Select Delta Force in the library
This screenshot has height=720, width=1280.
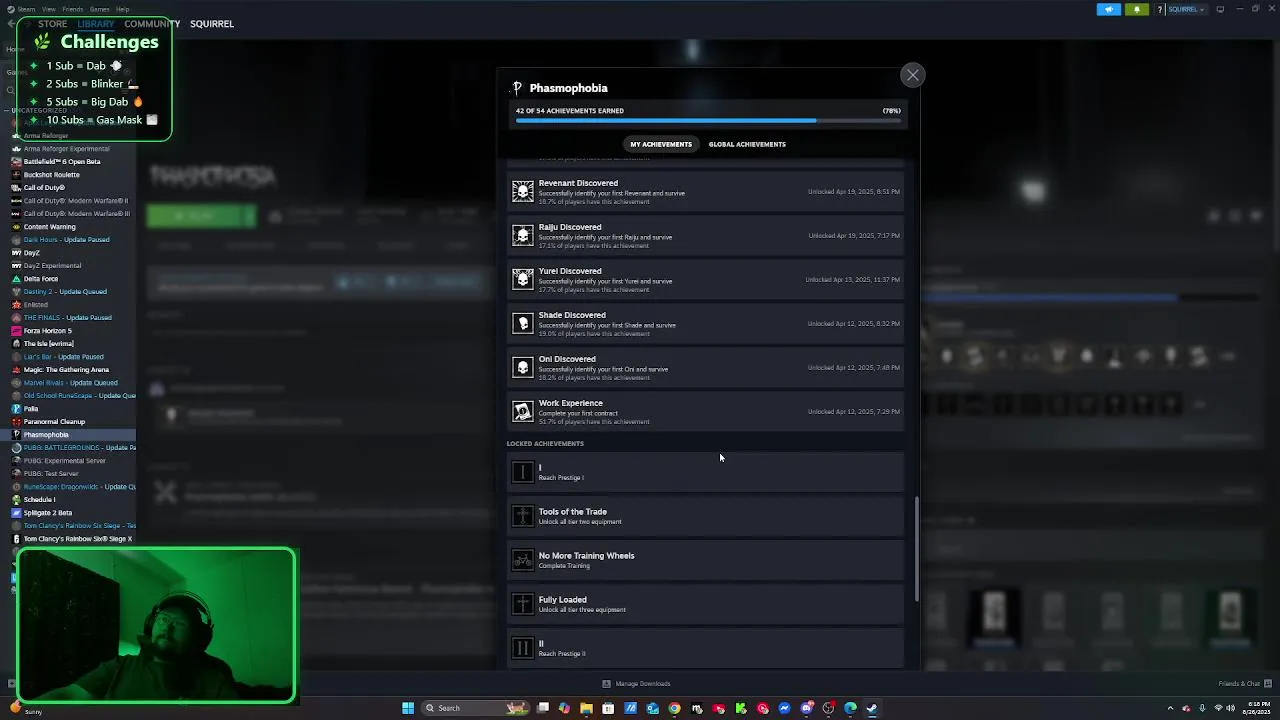(x=41, y=278)
